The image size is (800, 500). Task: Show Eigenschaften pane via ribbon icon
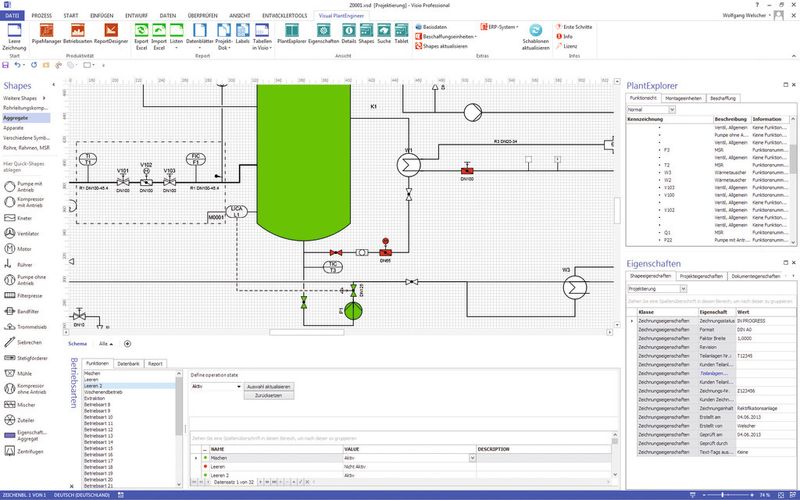coord(323,34)
